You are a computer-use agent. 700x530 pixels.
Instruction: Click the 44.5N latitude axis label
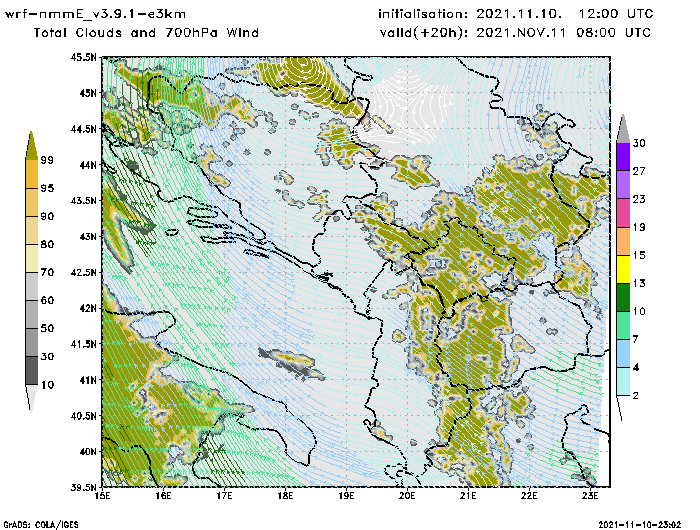83,129
